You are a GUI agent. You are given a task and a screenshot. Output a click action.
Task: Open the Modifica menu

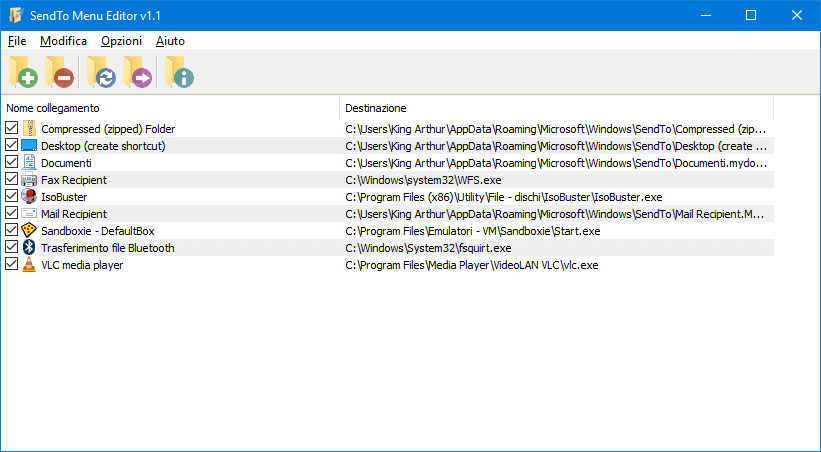point(63,41)
